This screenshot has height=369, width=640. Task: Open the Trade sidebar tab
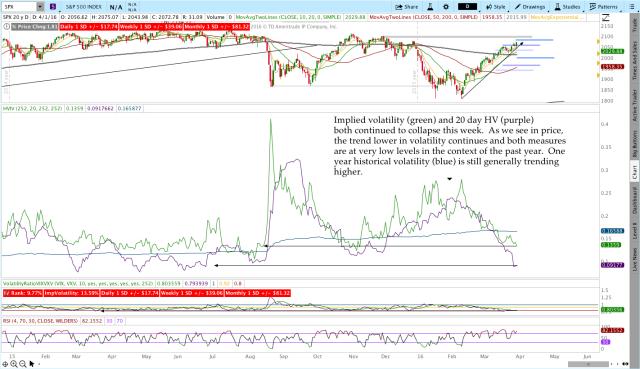(635, 26)
